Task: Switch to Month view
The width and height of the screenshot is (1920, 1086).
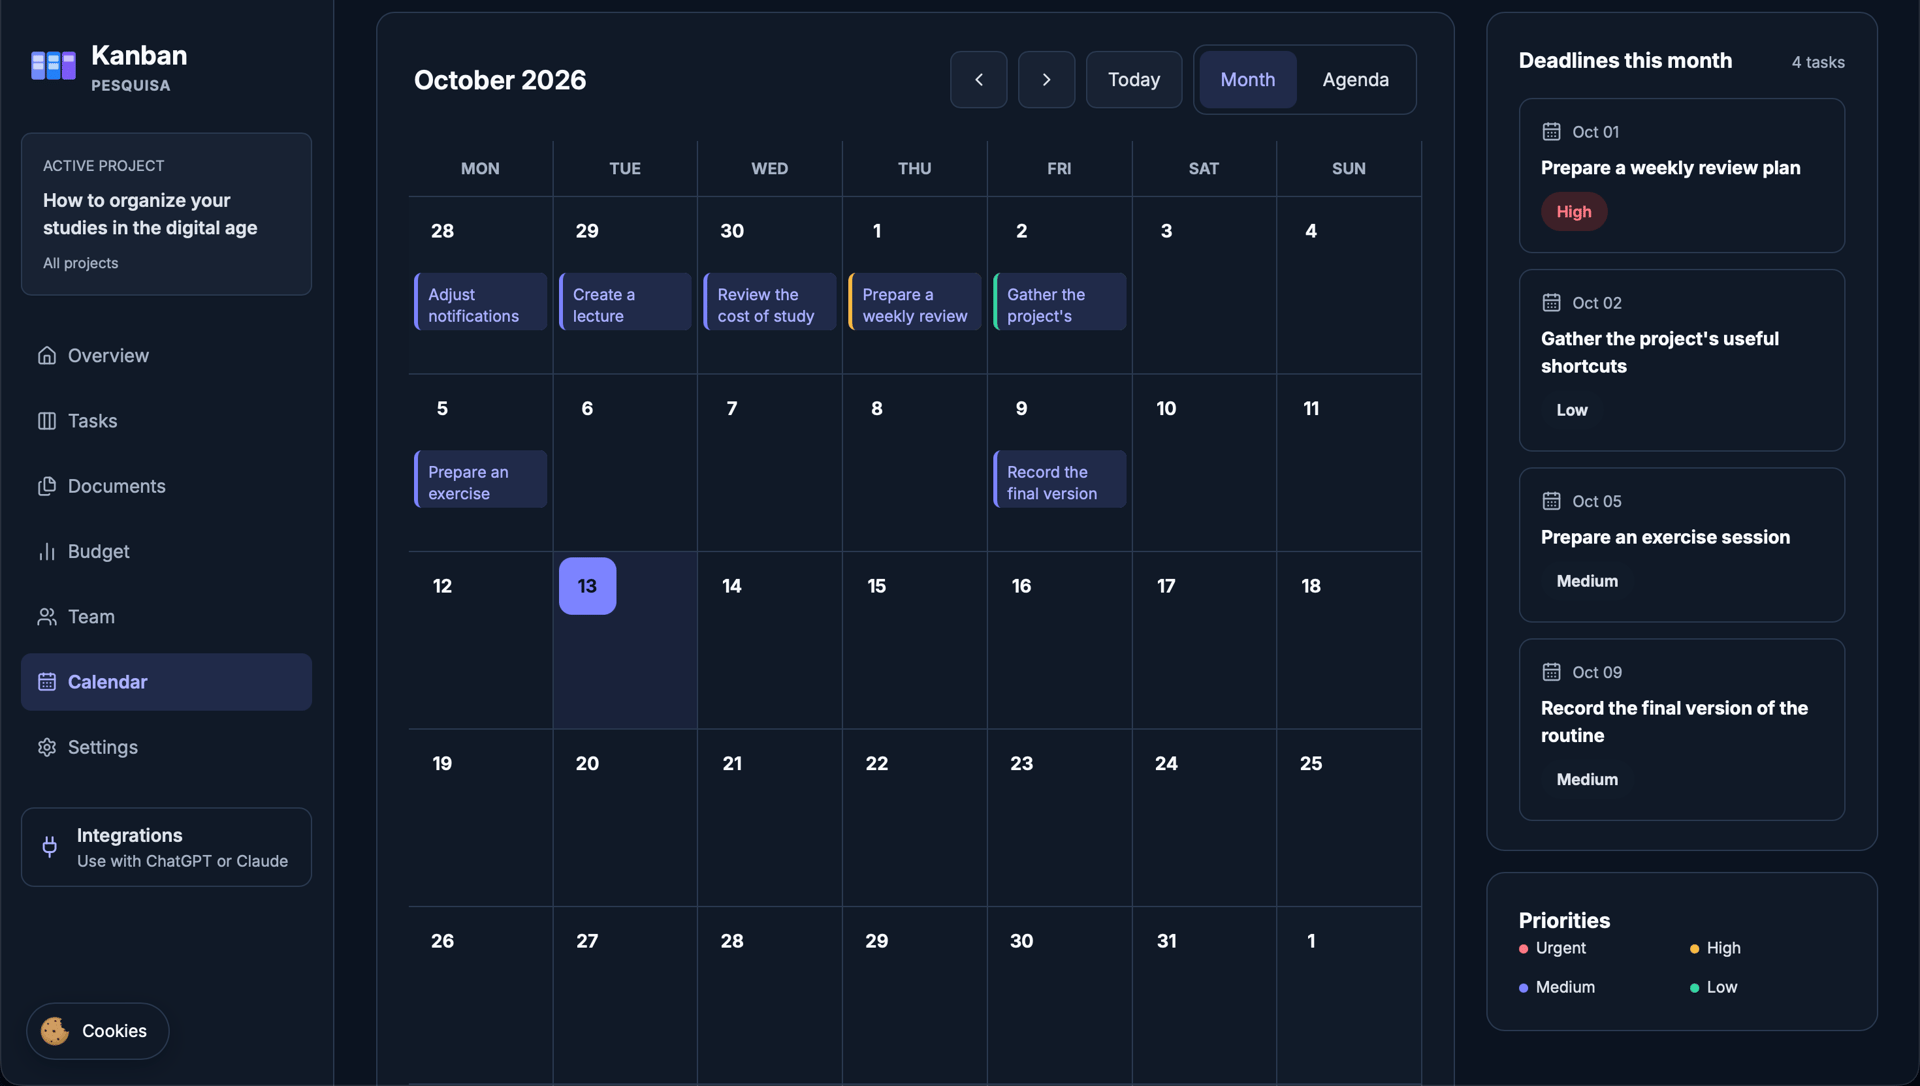Action: [x=1247, y=79]
